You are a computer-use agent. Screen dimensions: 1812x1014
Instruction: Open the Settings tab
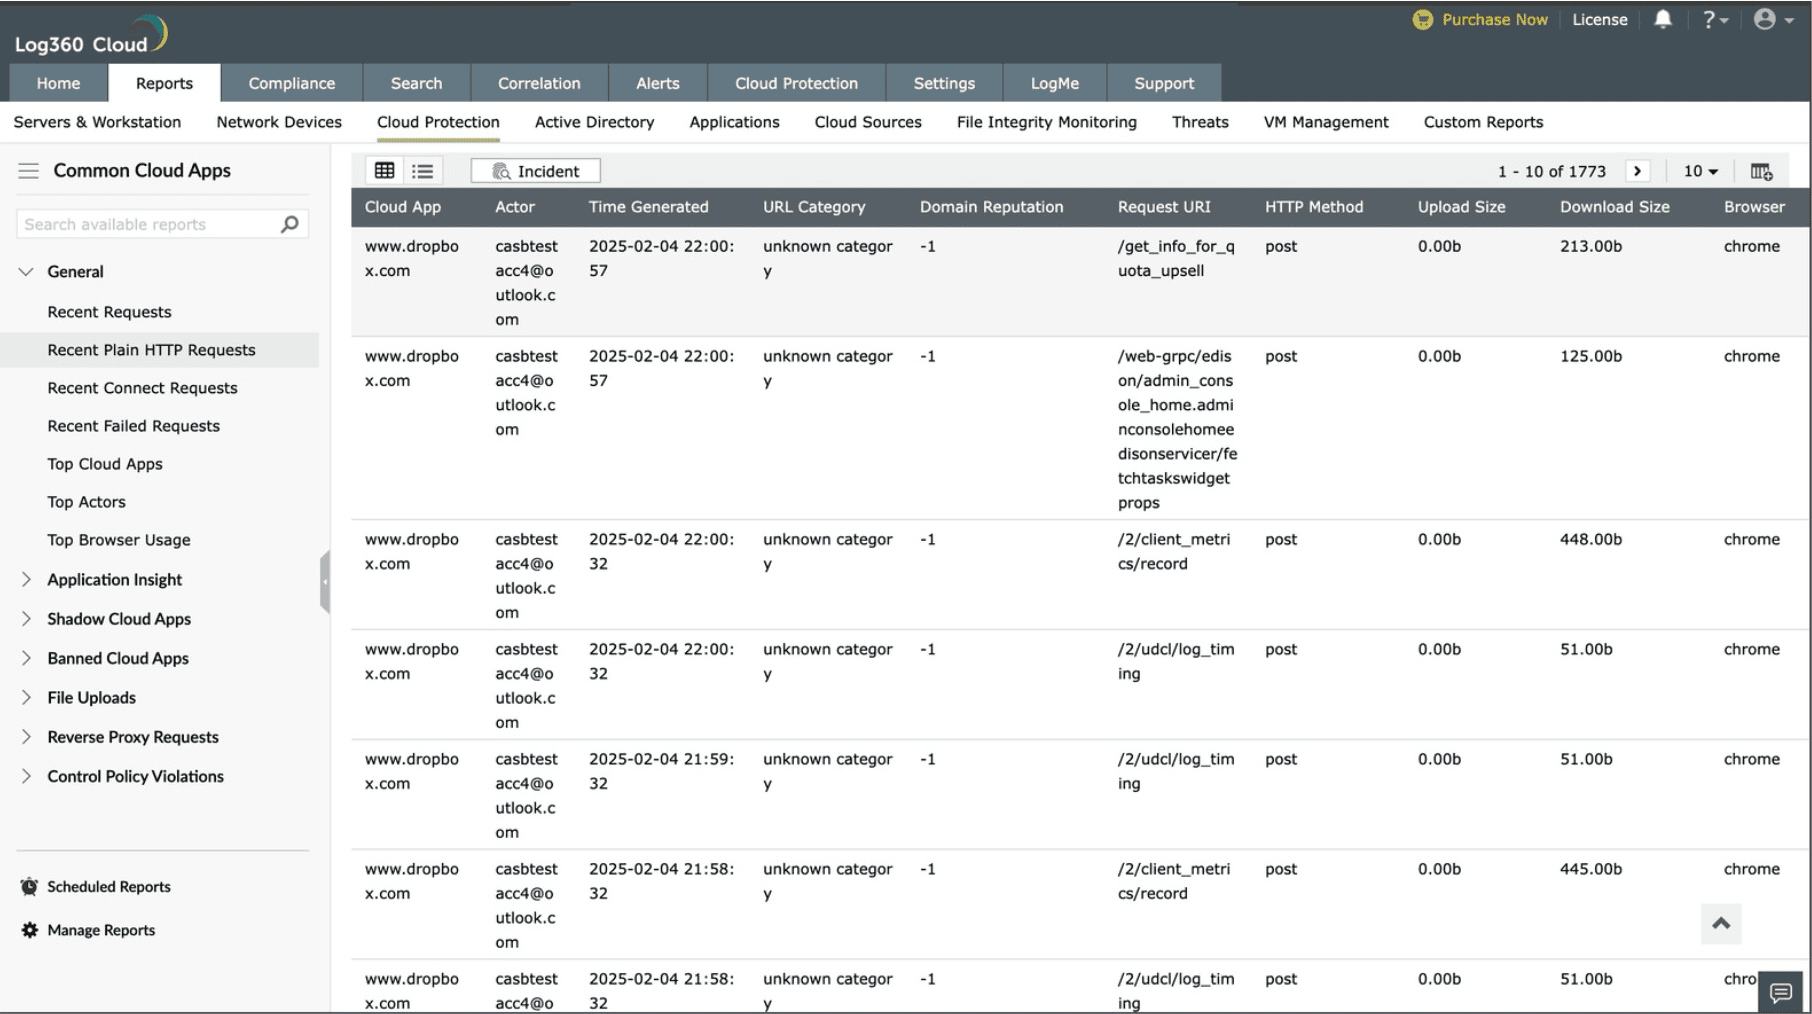point(944,83)
